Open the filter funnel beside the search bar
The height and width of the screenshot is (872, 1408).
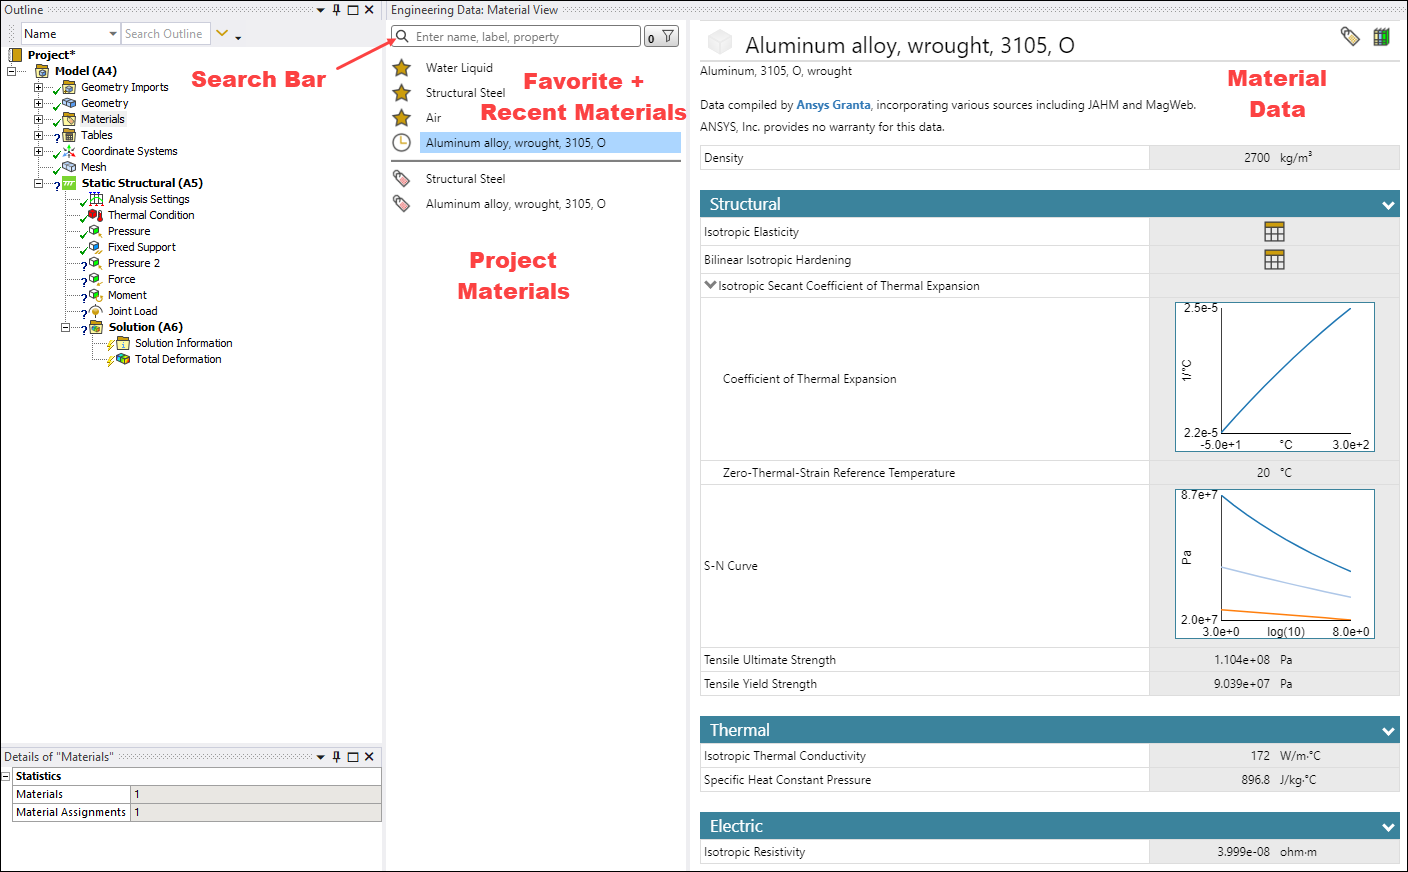tap(669, 36)
